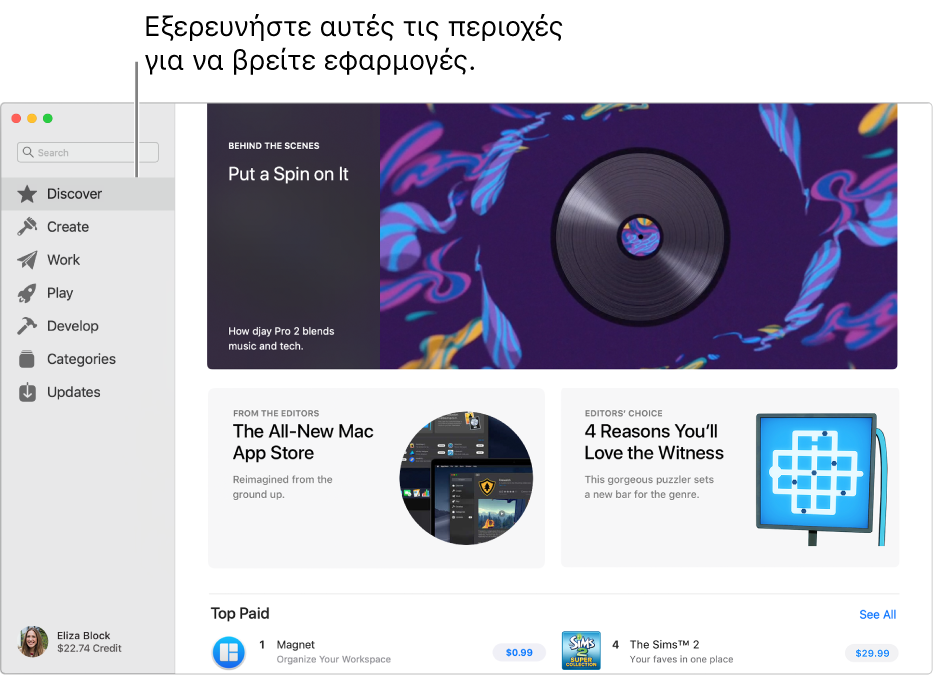Screen dimensions: 934x675
Task: Select the Discover sidebar tab
Action: (x=88, y=194)
